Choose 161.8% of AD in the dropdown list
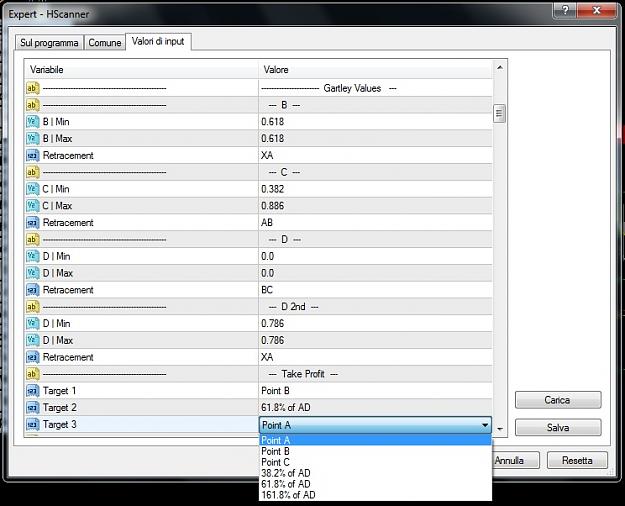Viewport: 625px width, 506px height. click(x=375, y=495)
